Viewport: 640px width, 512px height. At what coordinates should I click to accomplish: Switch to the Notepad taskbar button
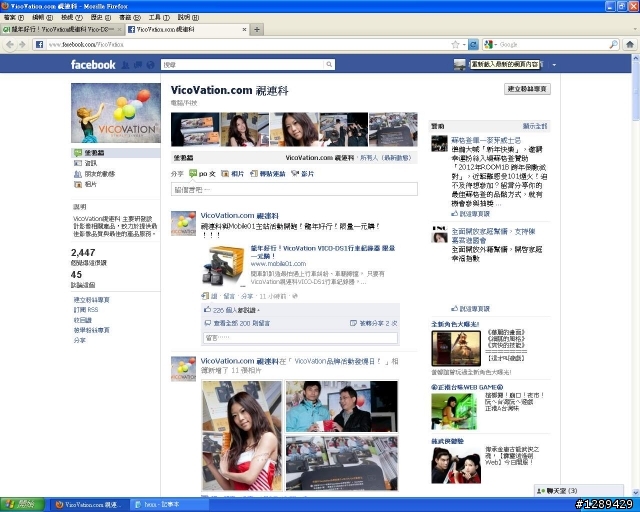169,505
